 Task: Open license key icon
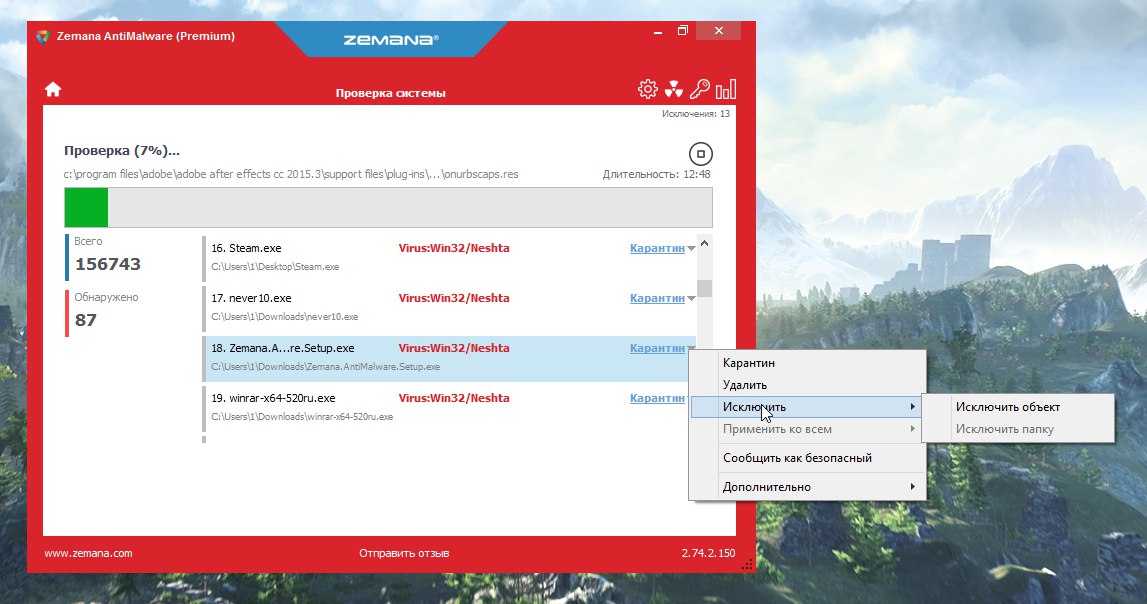point(699,89)
